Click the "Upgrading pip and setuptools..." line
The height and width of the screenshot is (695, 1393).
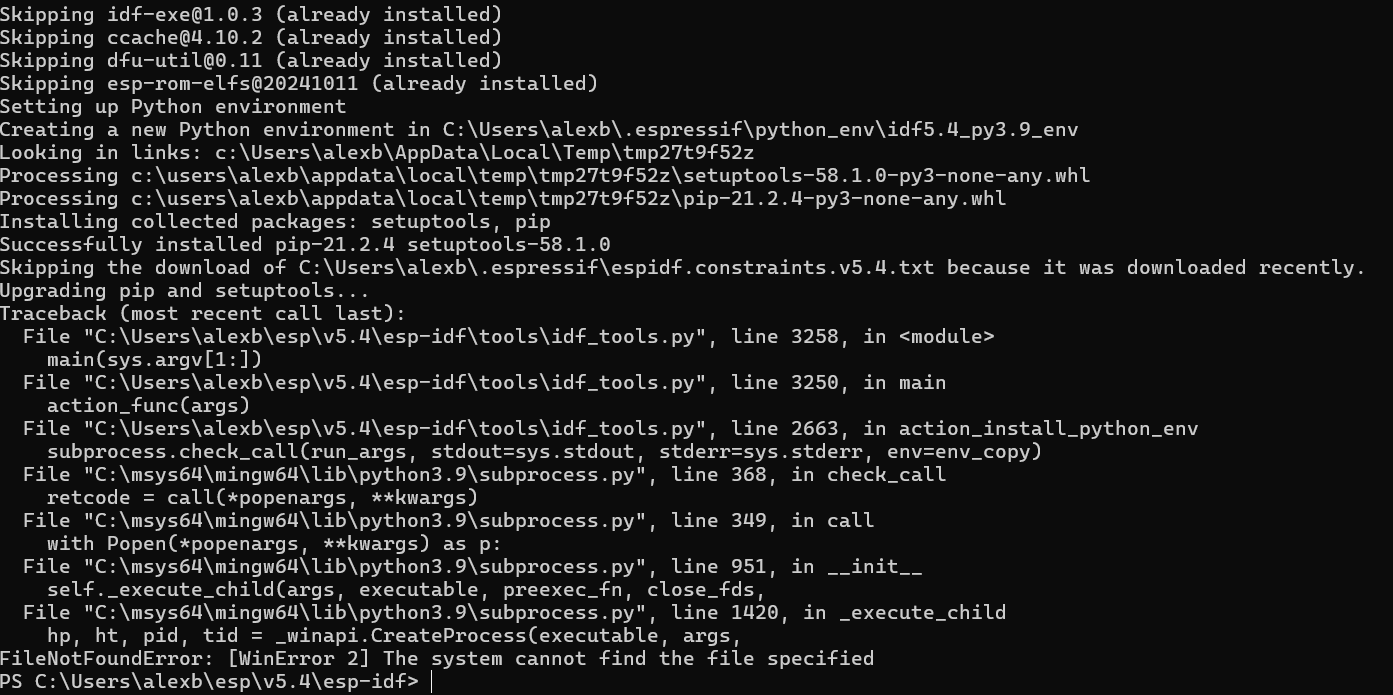coord(184,290)
